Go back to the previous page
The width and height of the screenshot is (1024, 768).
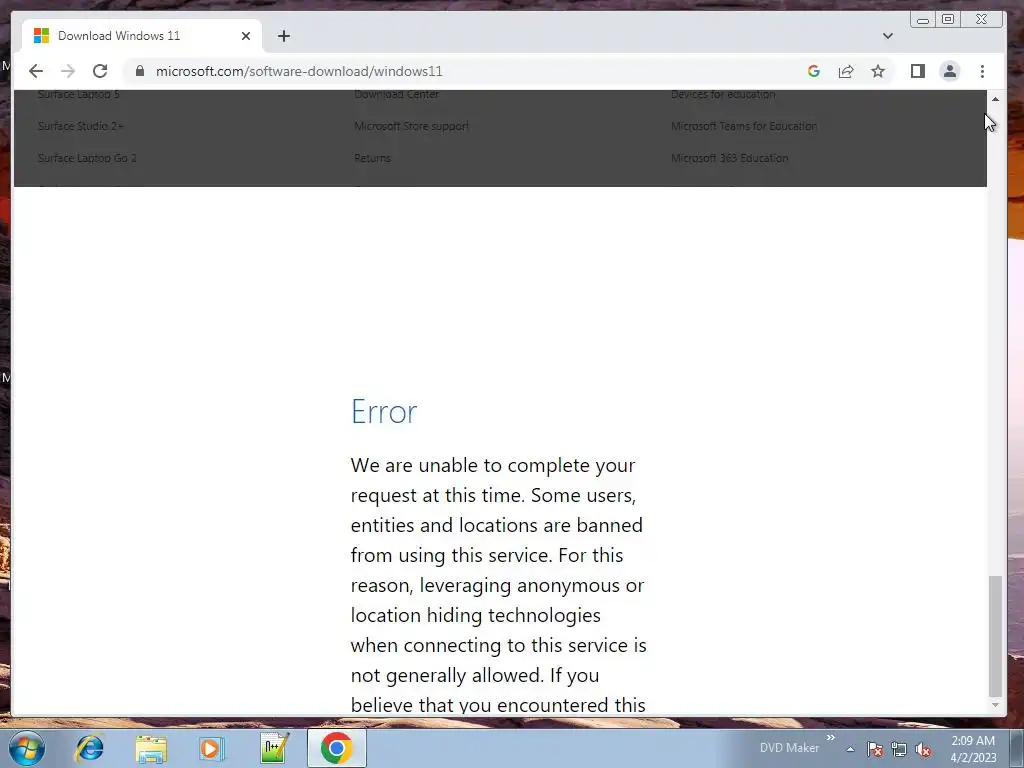[36, 71]
